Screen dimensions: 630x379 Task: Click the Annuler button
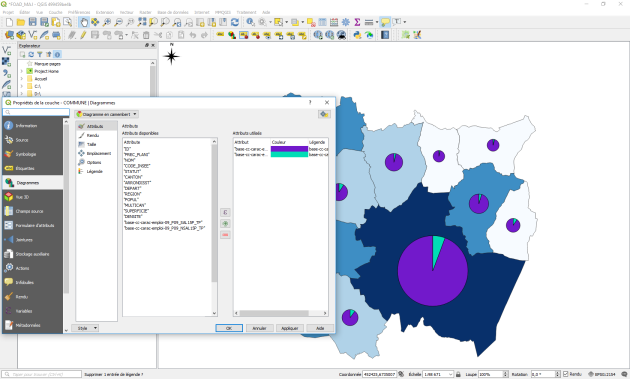tap(260, 328)
